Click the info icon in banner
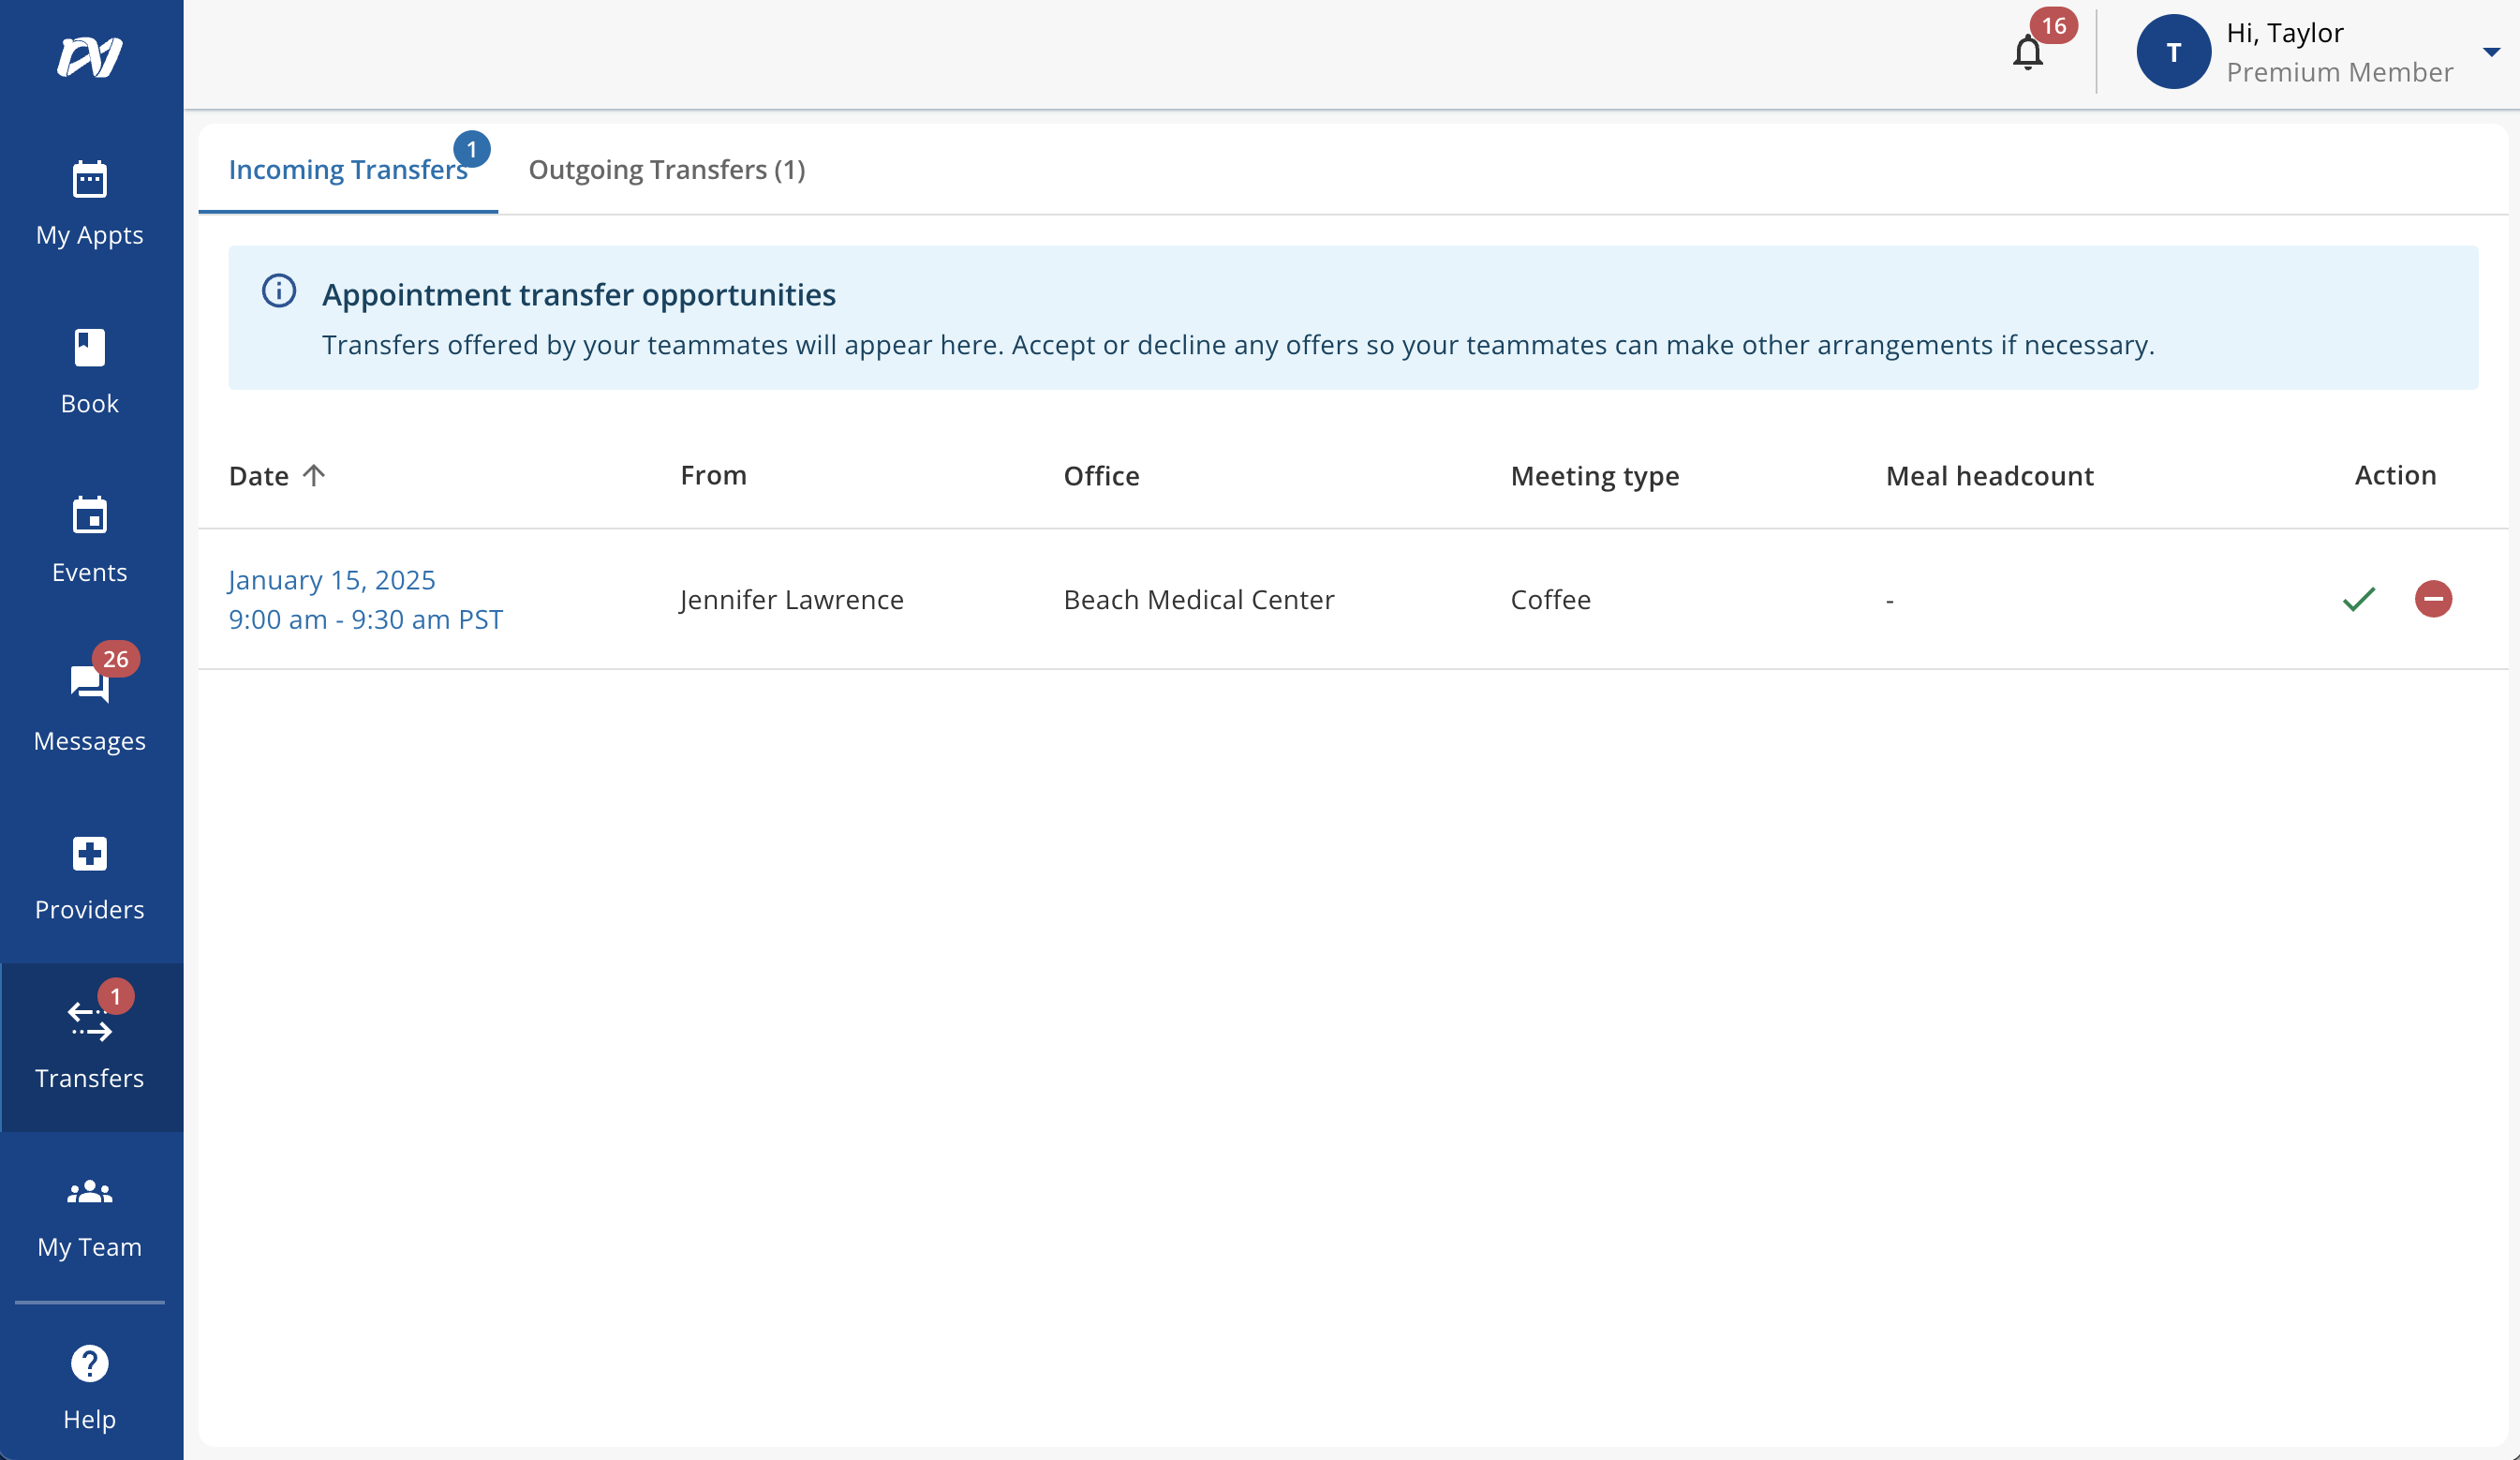The width and height of the screenshot is (2520, 1460). [x=278, y=291]
